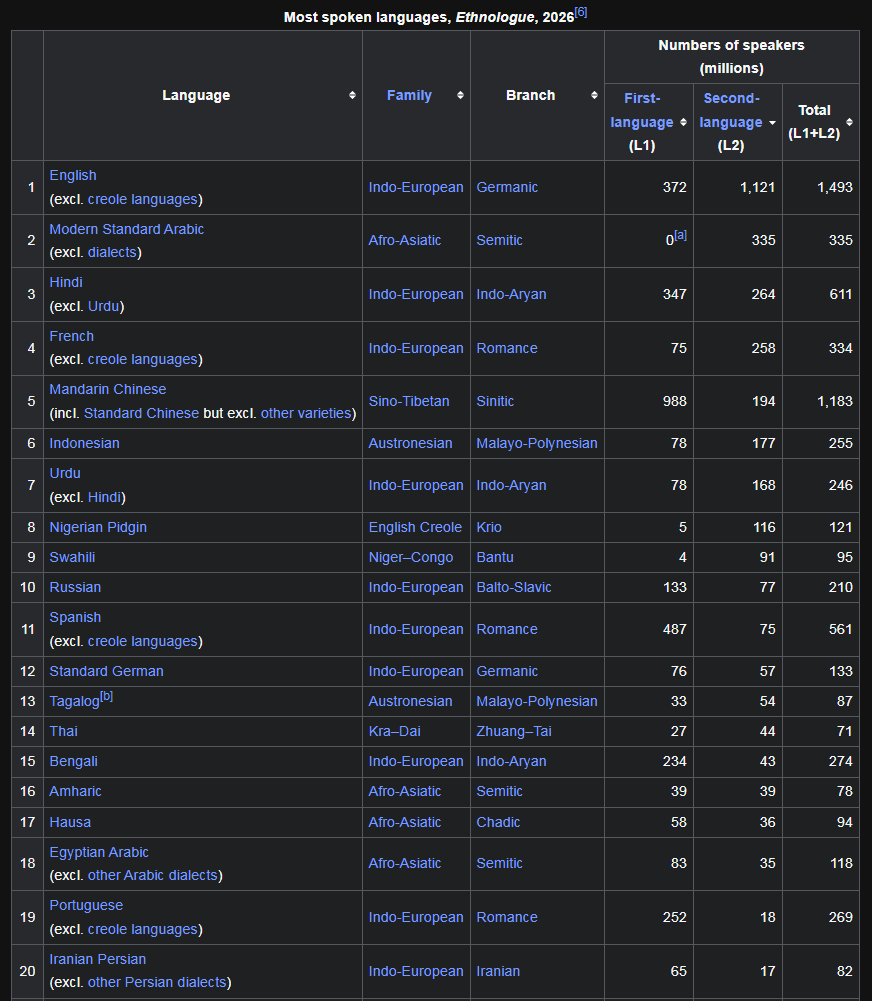Image resolution: width=872 pixels, height=1001 pixels.
Task: Open Romance link in Spanish row
Action: point(507,629)
